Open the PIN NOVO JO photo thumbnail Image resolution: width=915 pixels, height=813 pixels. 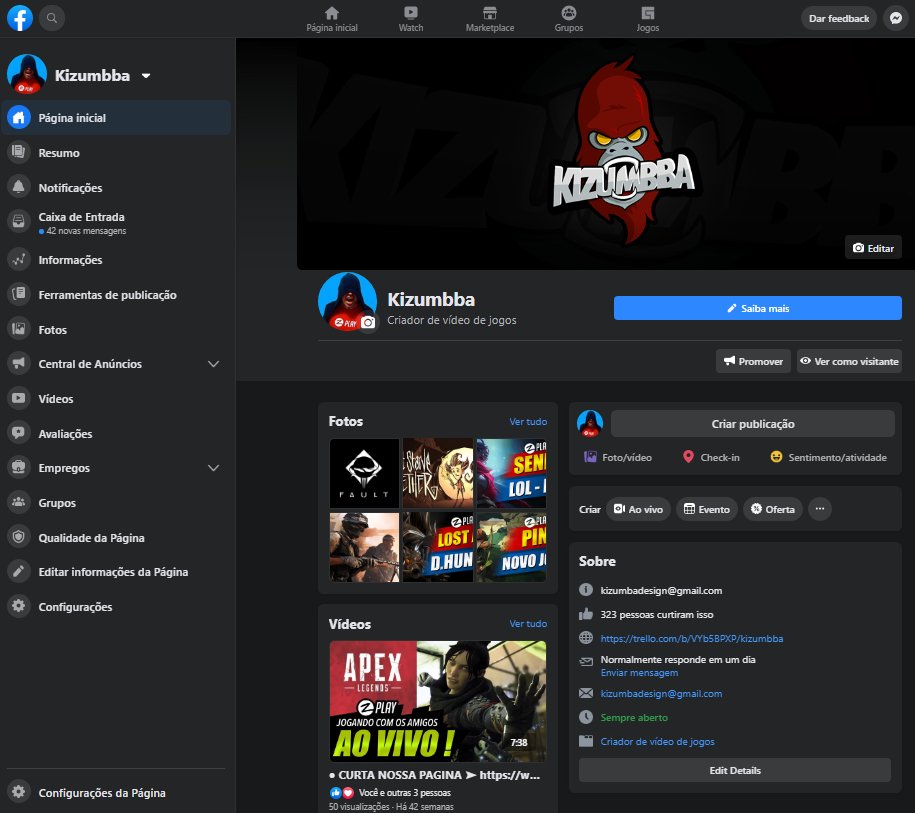pyautogui.click(x=511, y=547)
